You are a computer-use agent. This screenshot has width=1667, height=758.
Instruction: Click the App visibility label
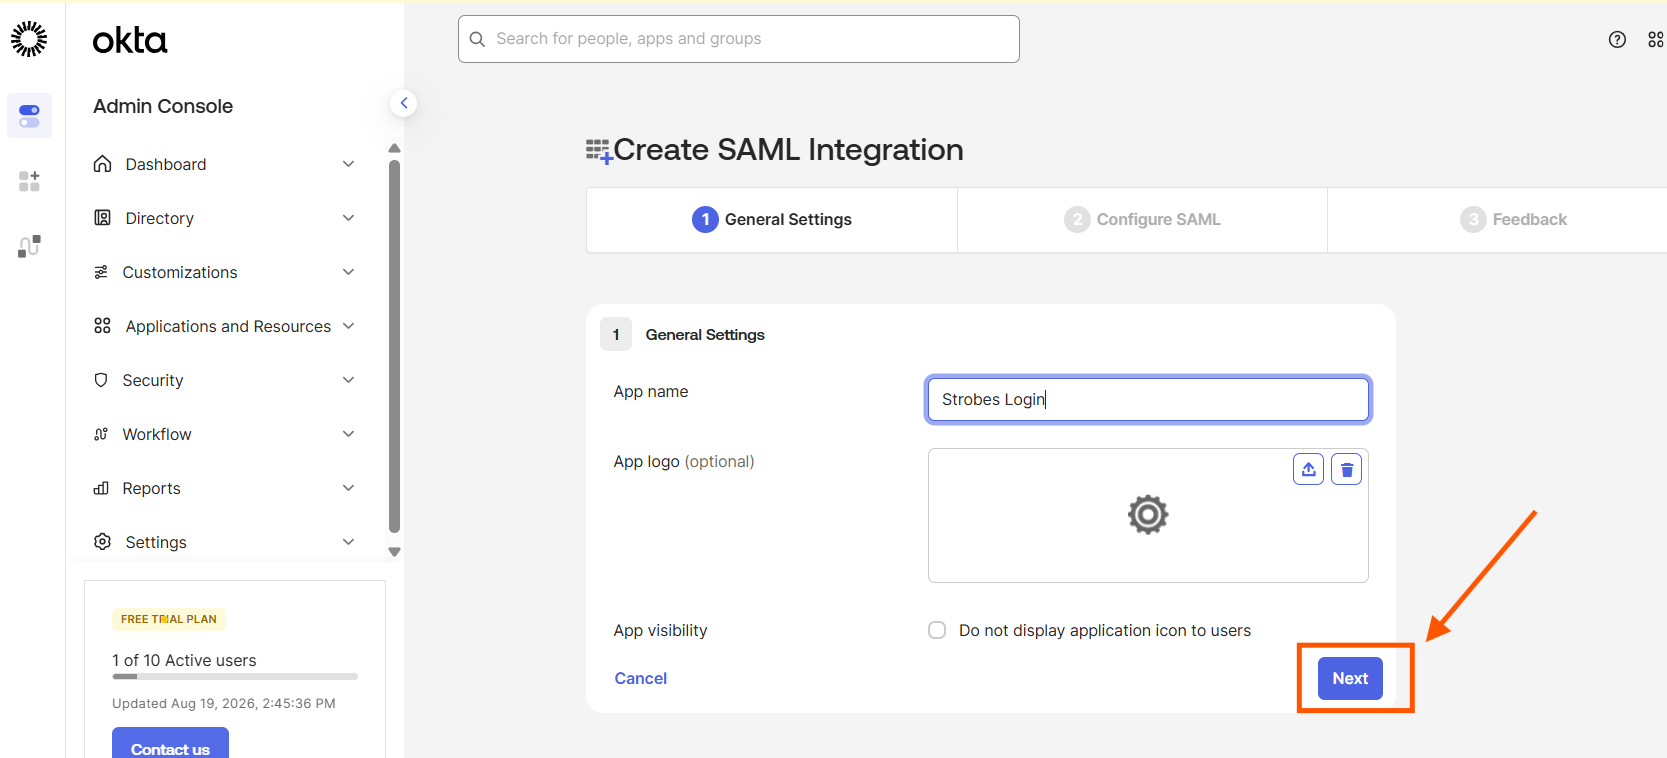click(660, 630)
